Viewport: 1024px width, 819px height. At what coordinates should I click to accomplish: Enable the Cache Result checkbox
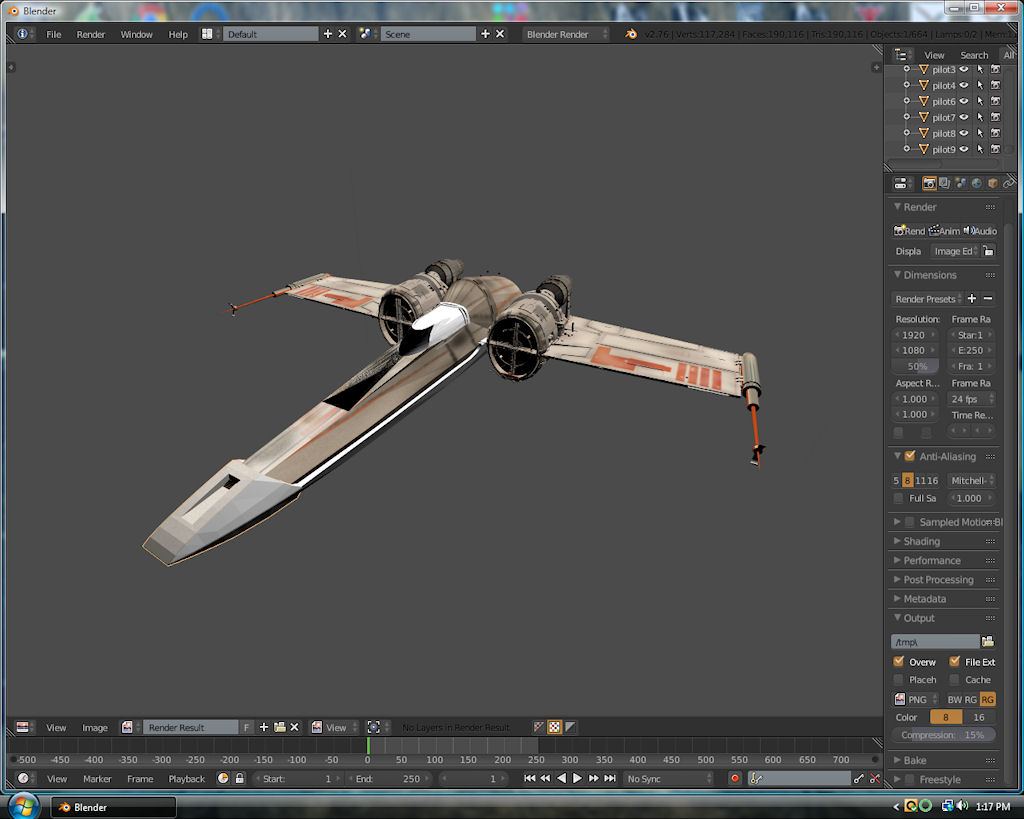(955, 680)
